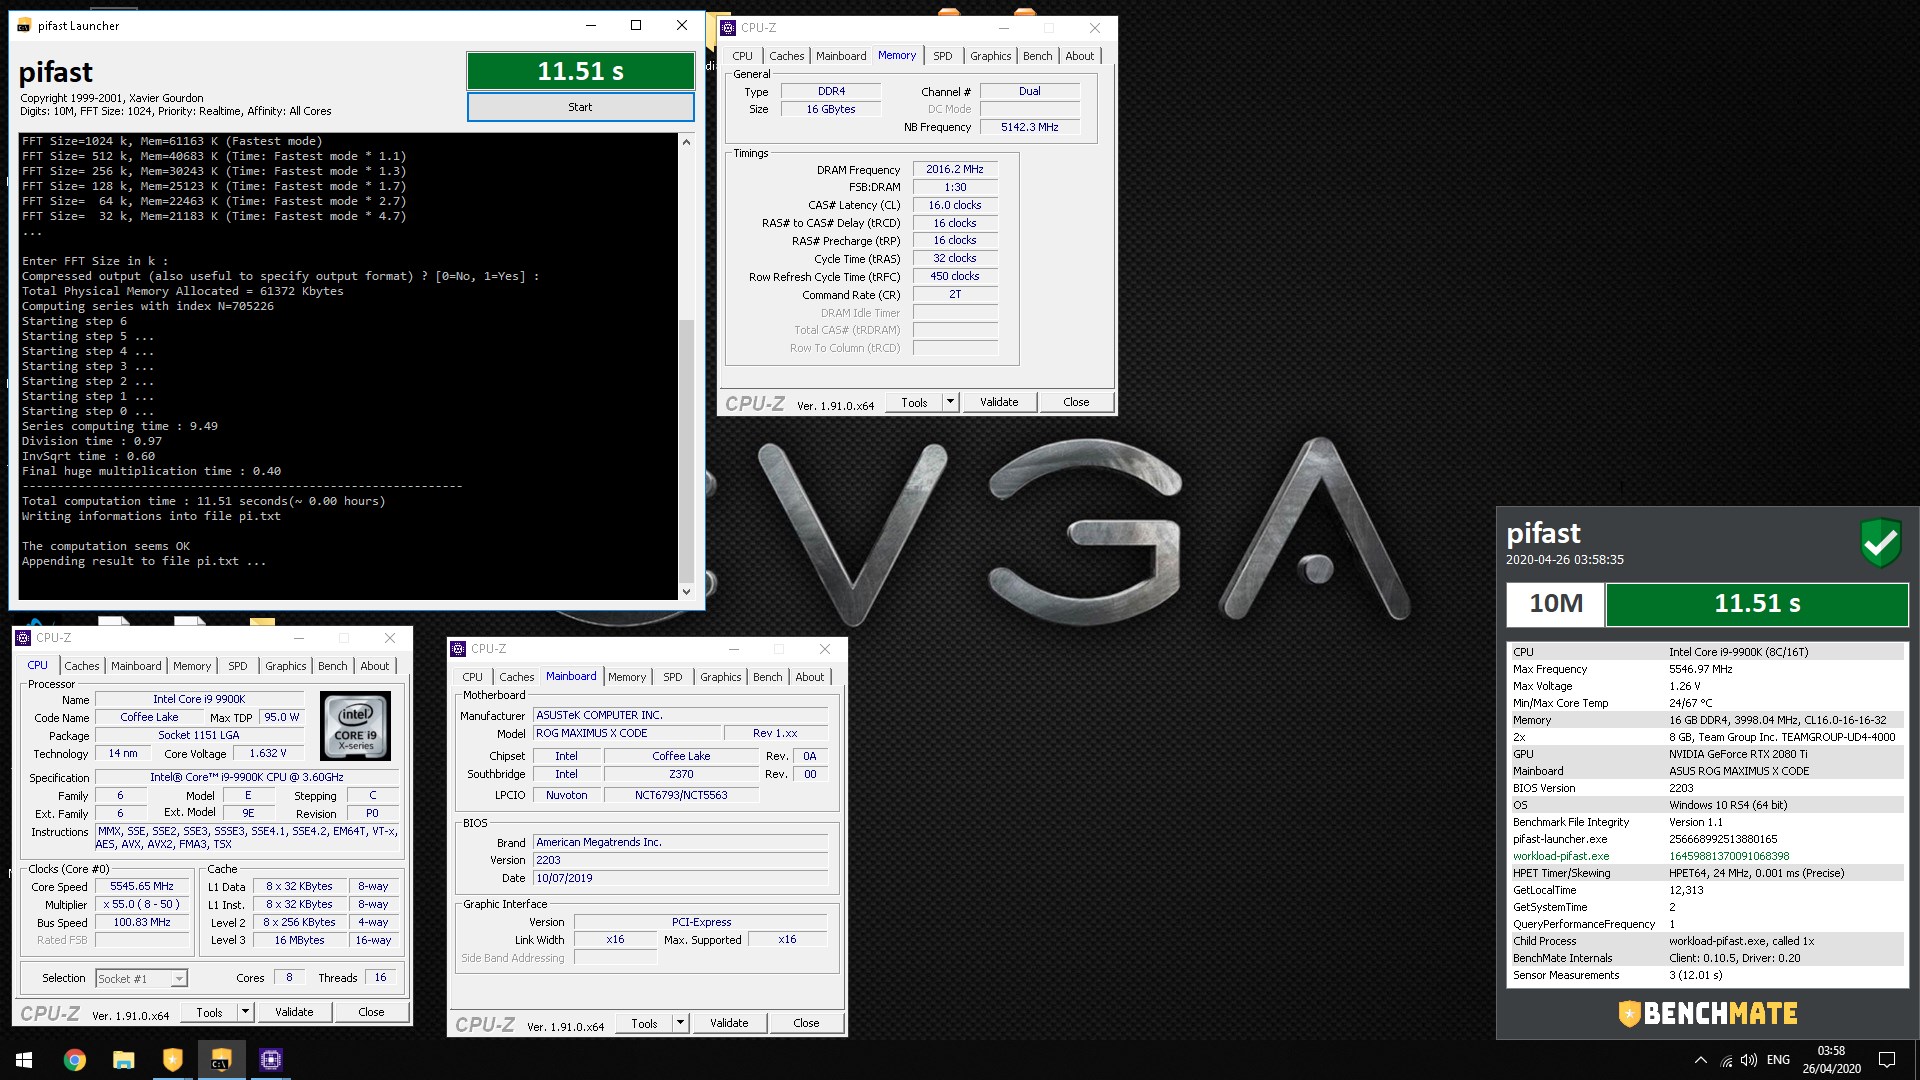Click the DRAM Frequency value 2016.2 MHz

click(x=955, y=170)
